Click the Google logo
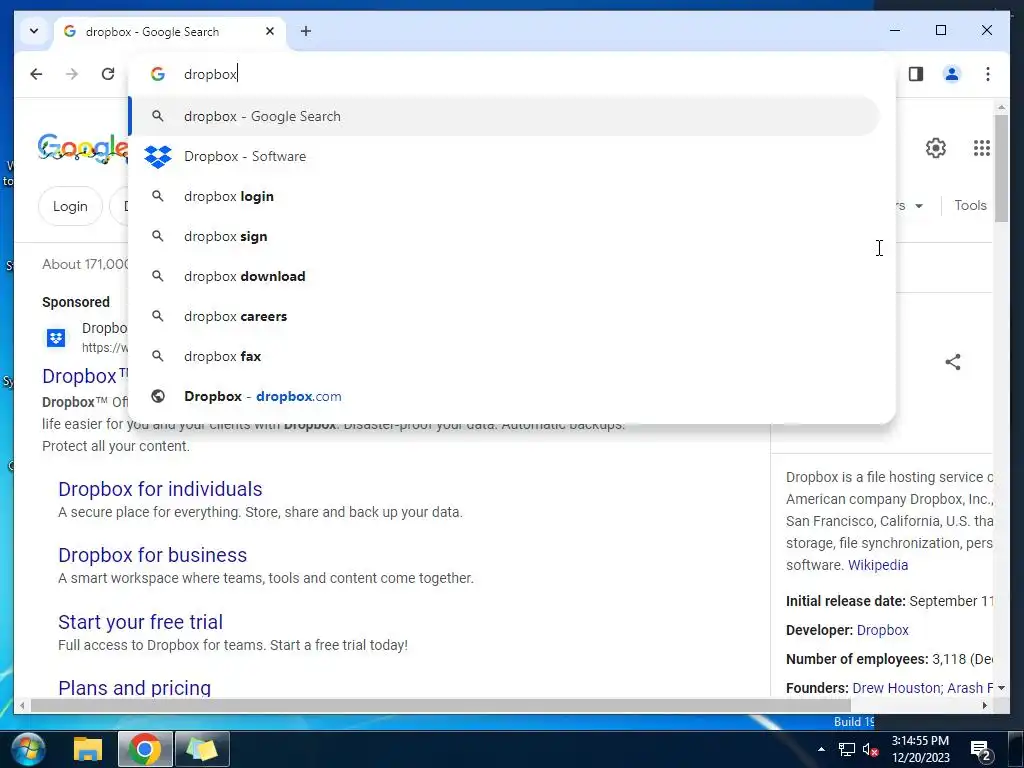1024x768 pixels. (x=82, y=148)
